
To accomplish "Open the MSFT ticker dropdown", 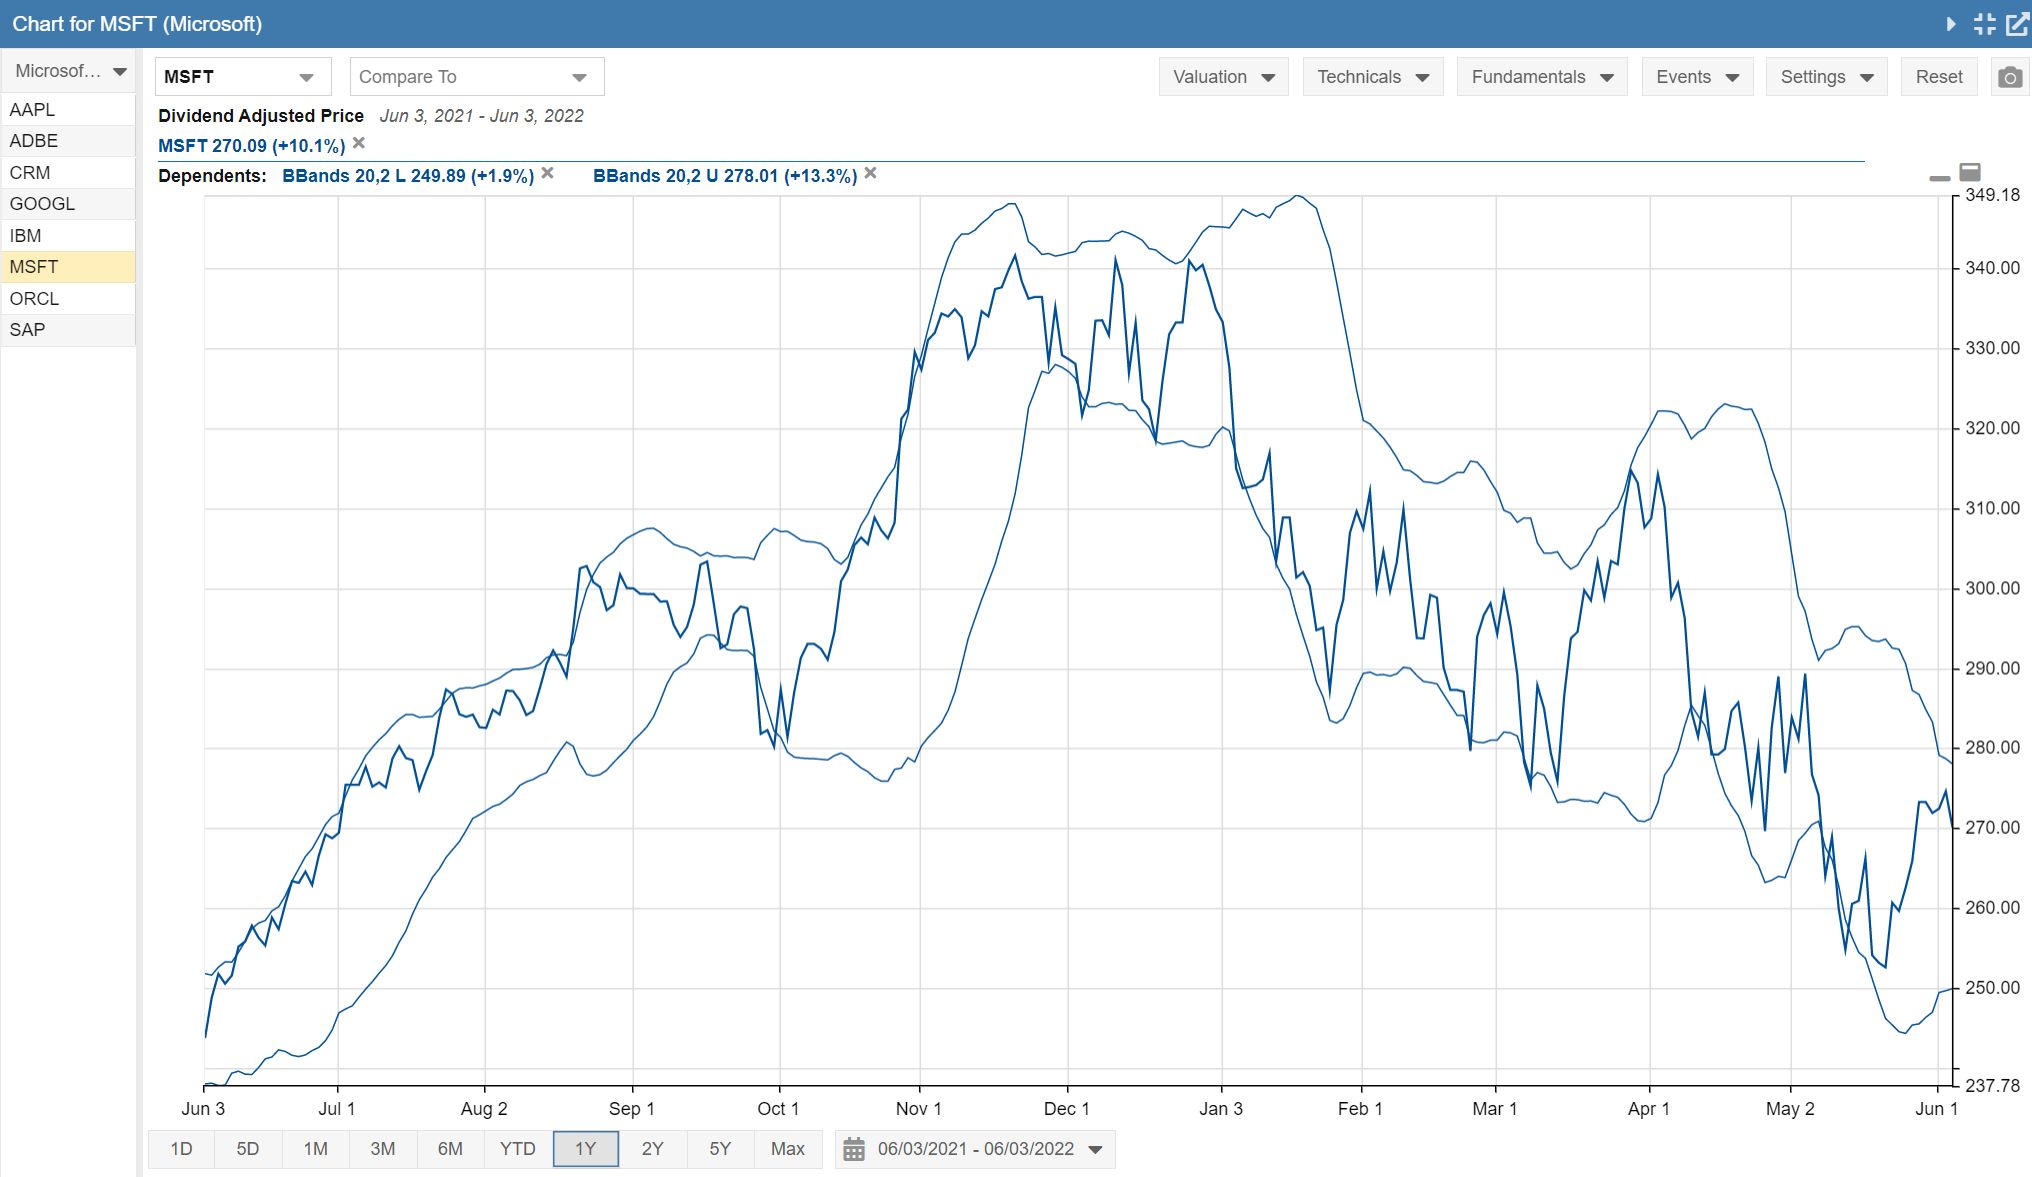I will pyautogui.click(x=243, y=77).
